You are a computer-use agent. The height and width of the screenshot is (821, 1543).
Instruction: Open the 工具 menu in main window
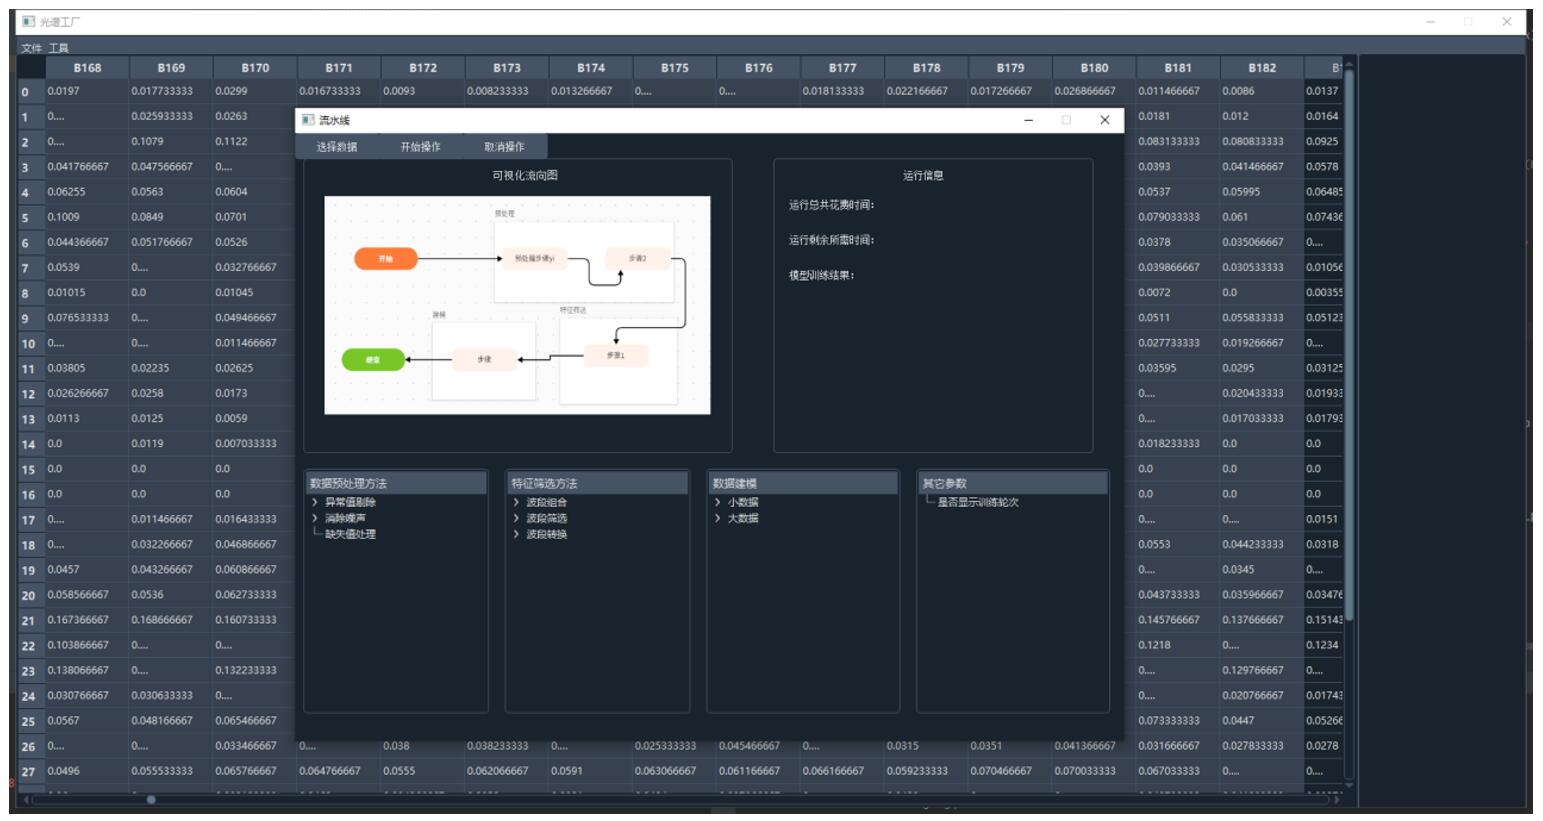tap(59, 48)
